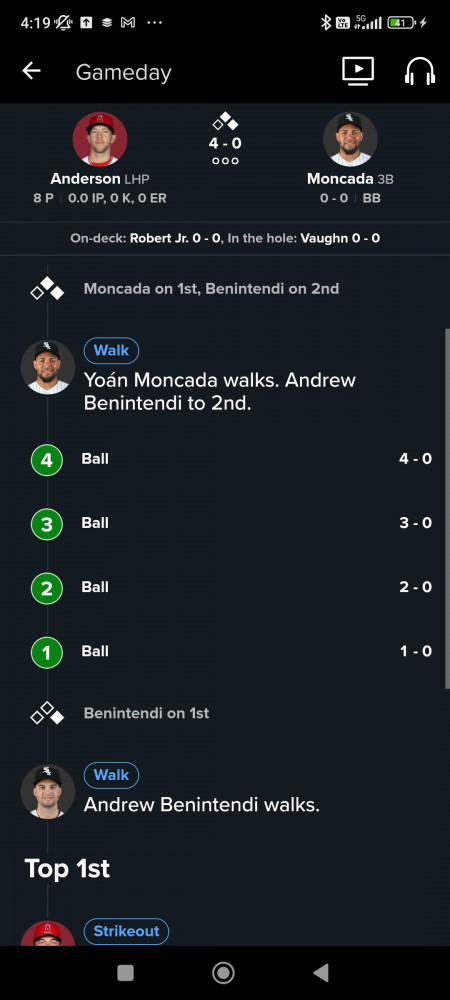Tap the Walk tag for Yoán Moncada
450x1000 pixels.
coord(112,350)
